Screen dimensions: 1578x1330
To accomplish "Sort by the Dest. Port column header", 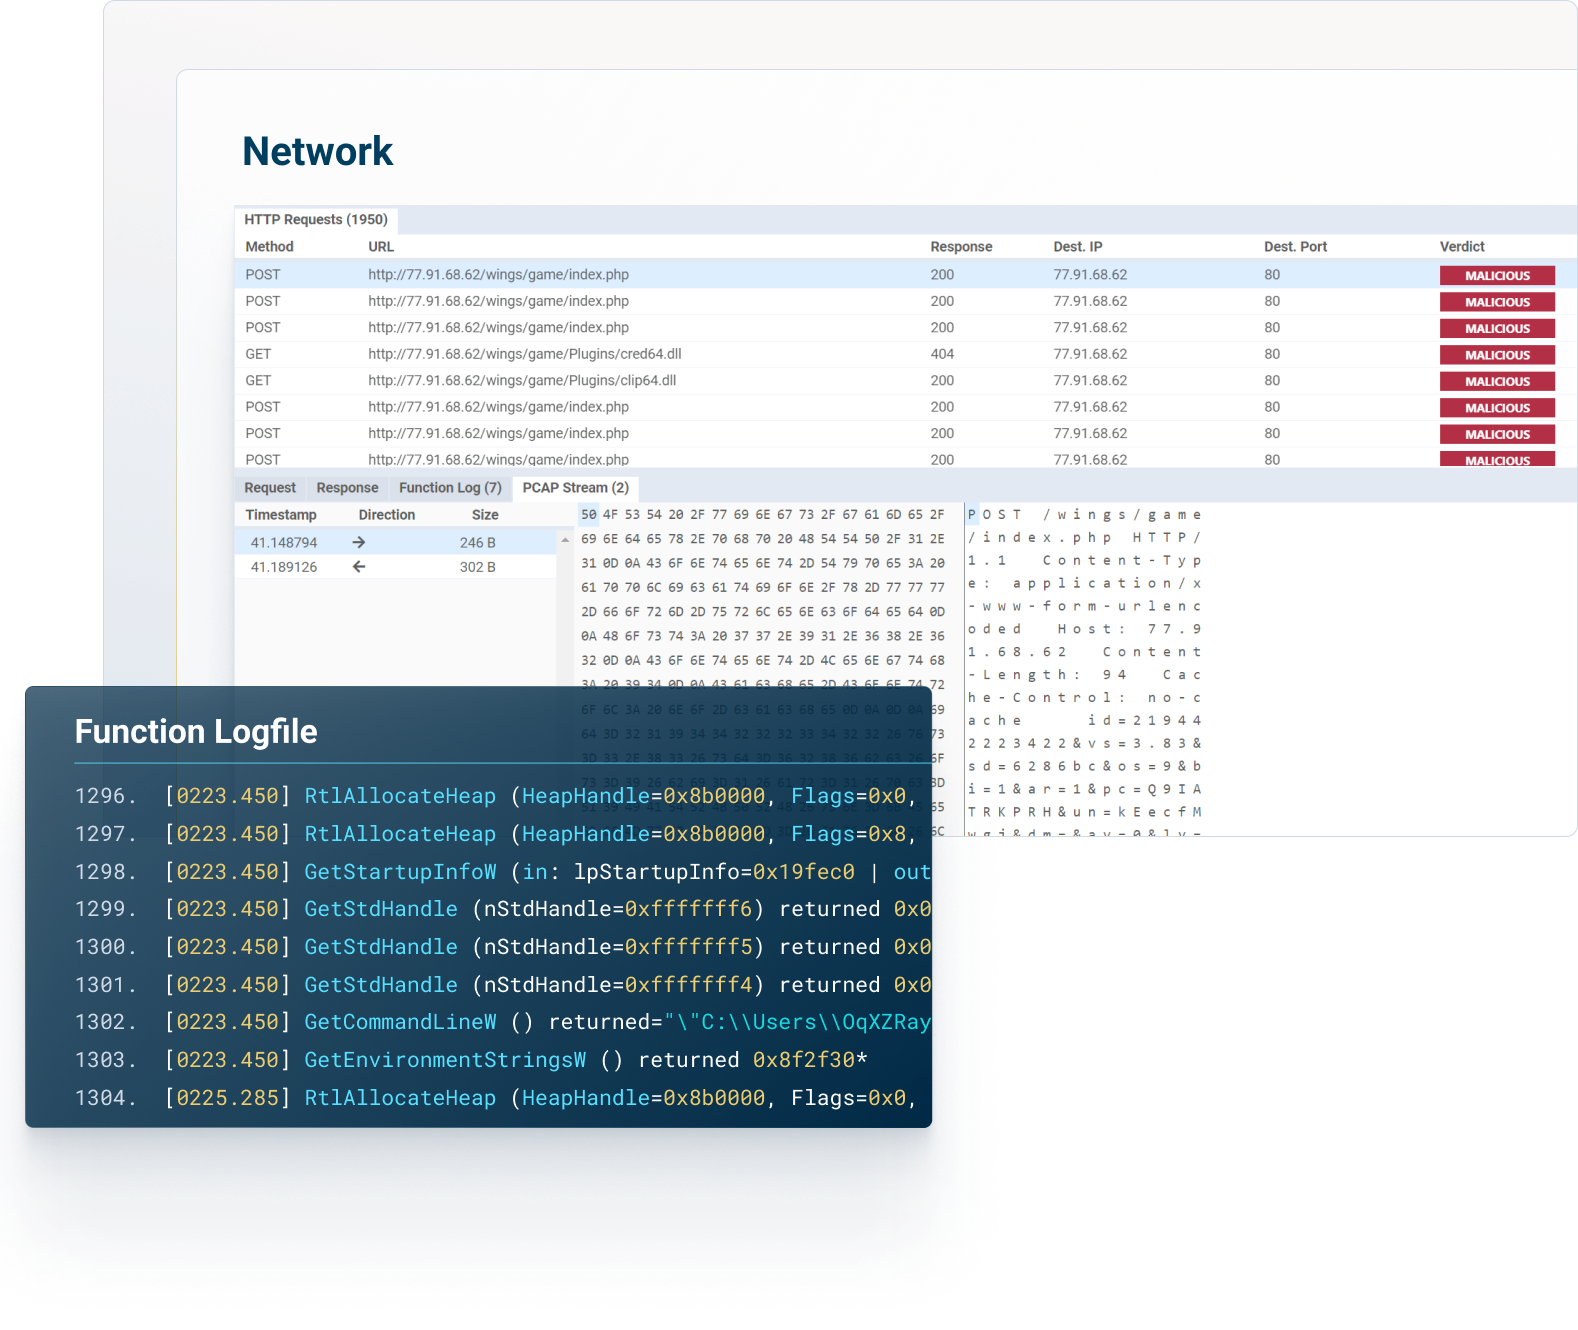I will pos(1296,247).
